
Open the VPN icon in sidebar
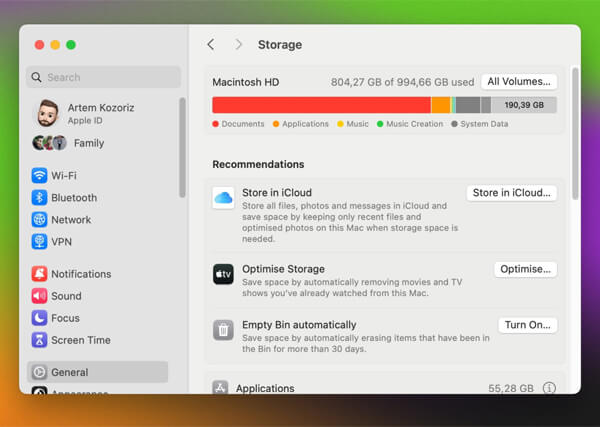coord(39,242)
